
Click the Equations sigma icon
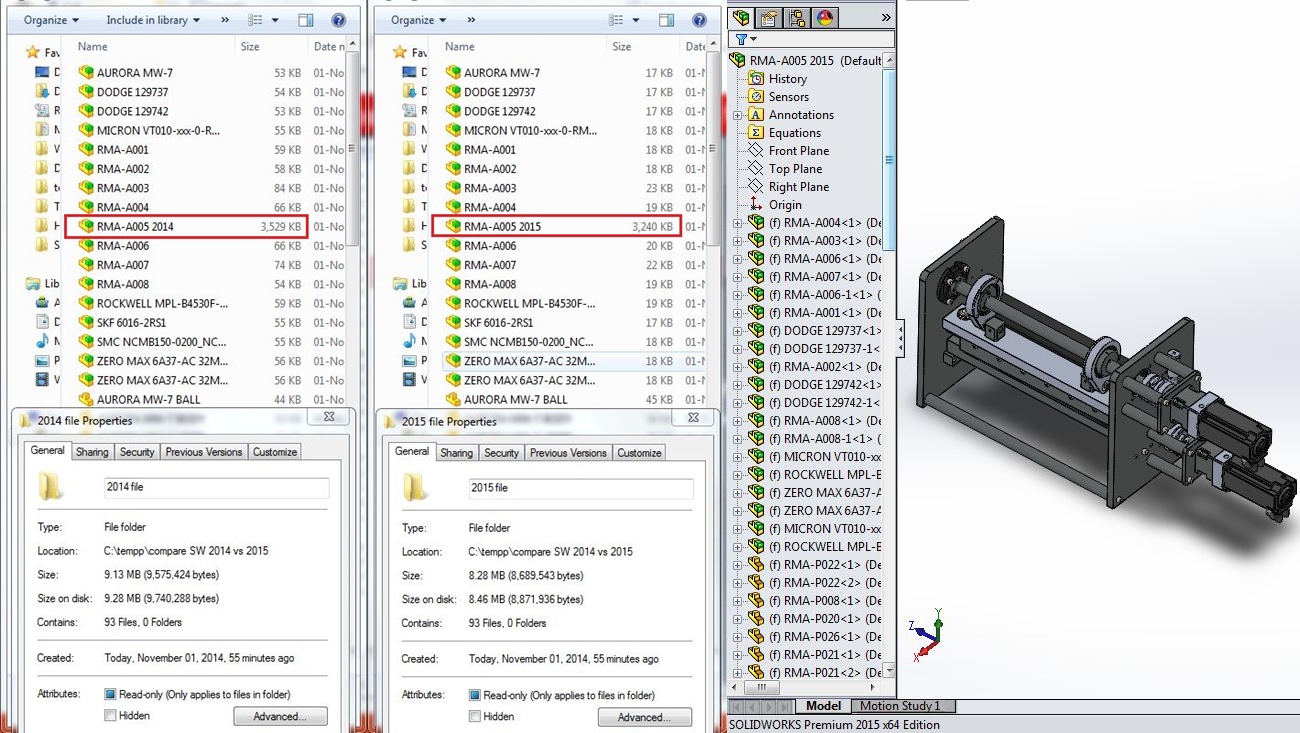(756, 133)
